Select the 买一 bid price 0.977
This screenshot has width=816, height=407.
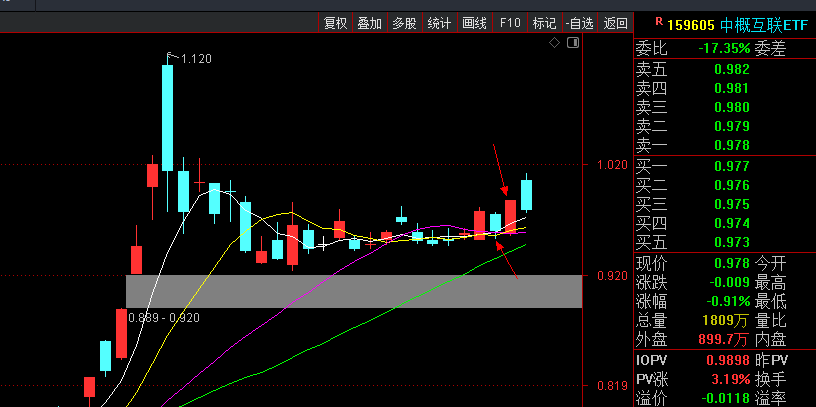point(732,166)
